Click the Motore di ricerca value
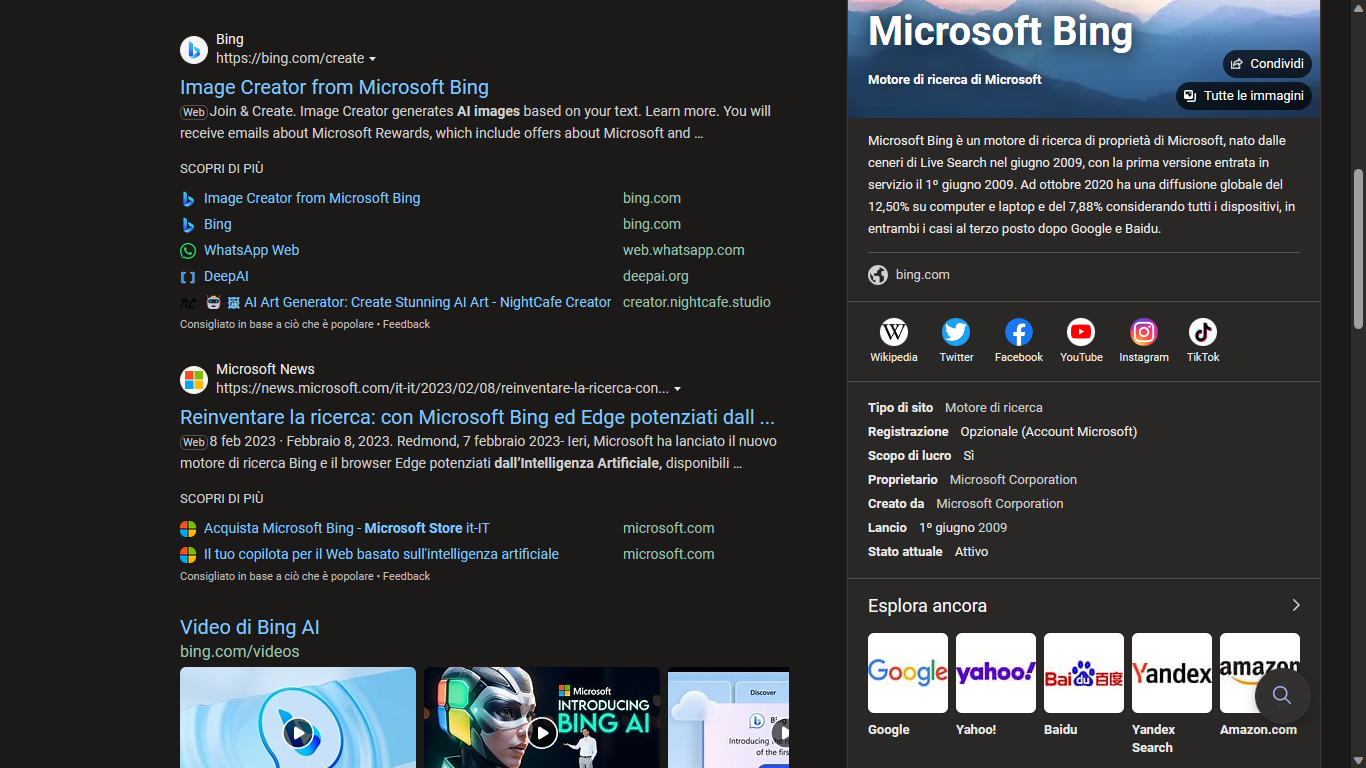 994,408
